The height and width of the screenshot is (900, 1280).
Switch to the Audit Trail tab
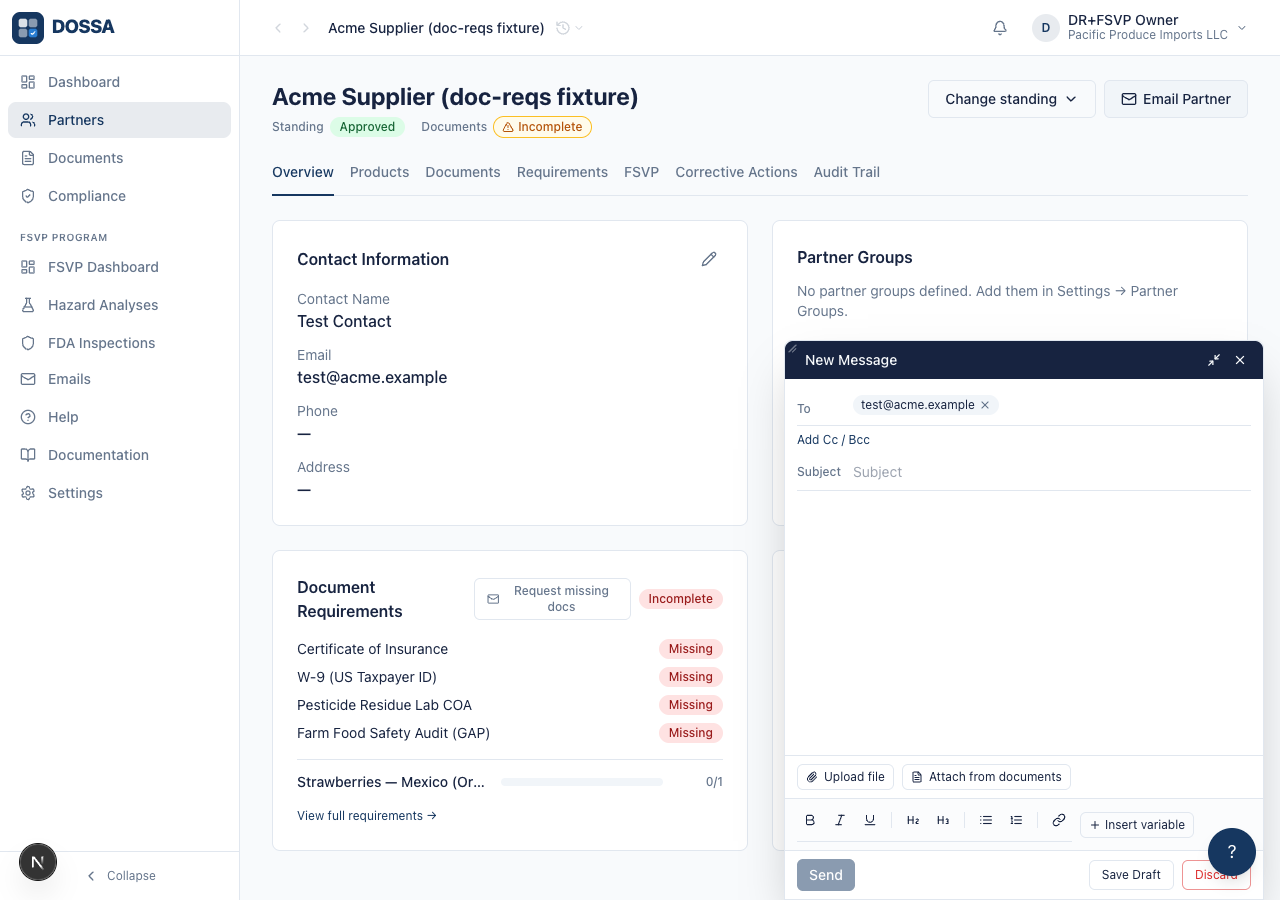click(x=847, y=172)
